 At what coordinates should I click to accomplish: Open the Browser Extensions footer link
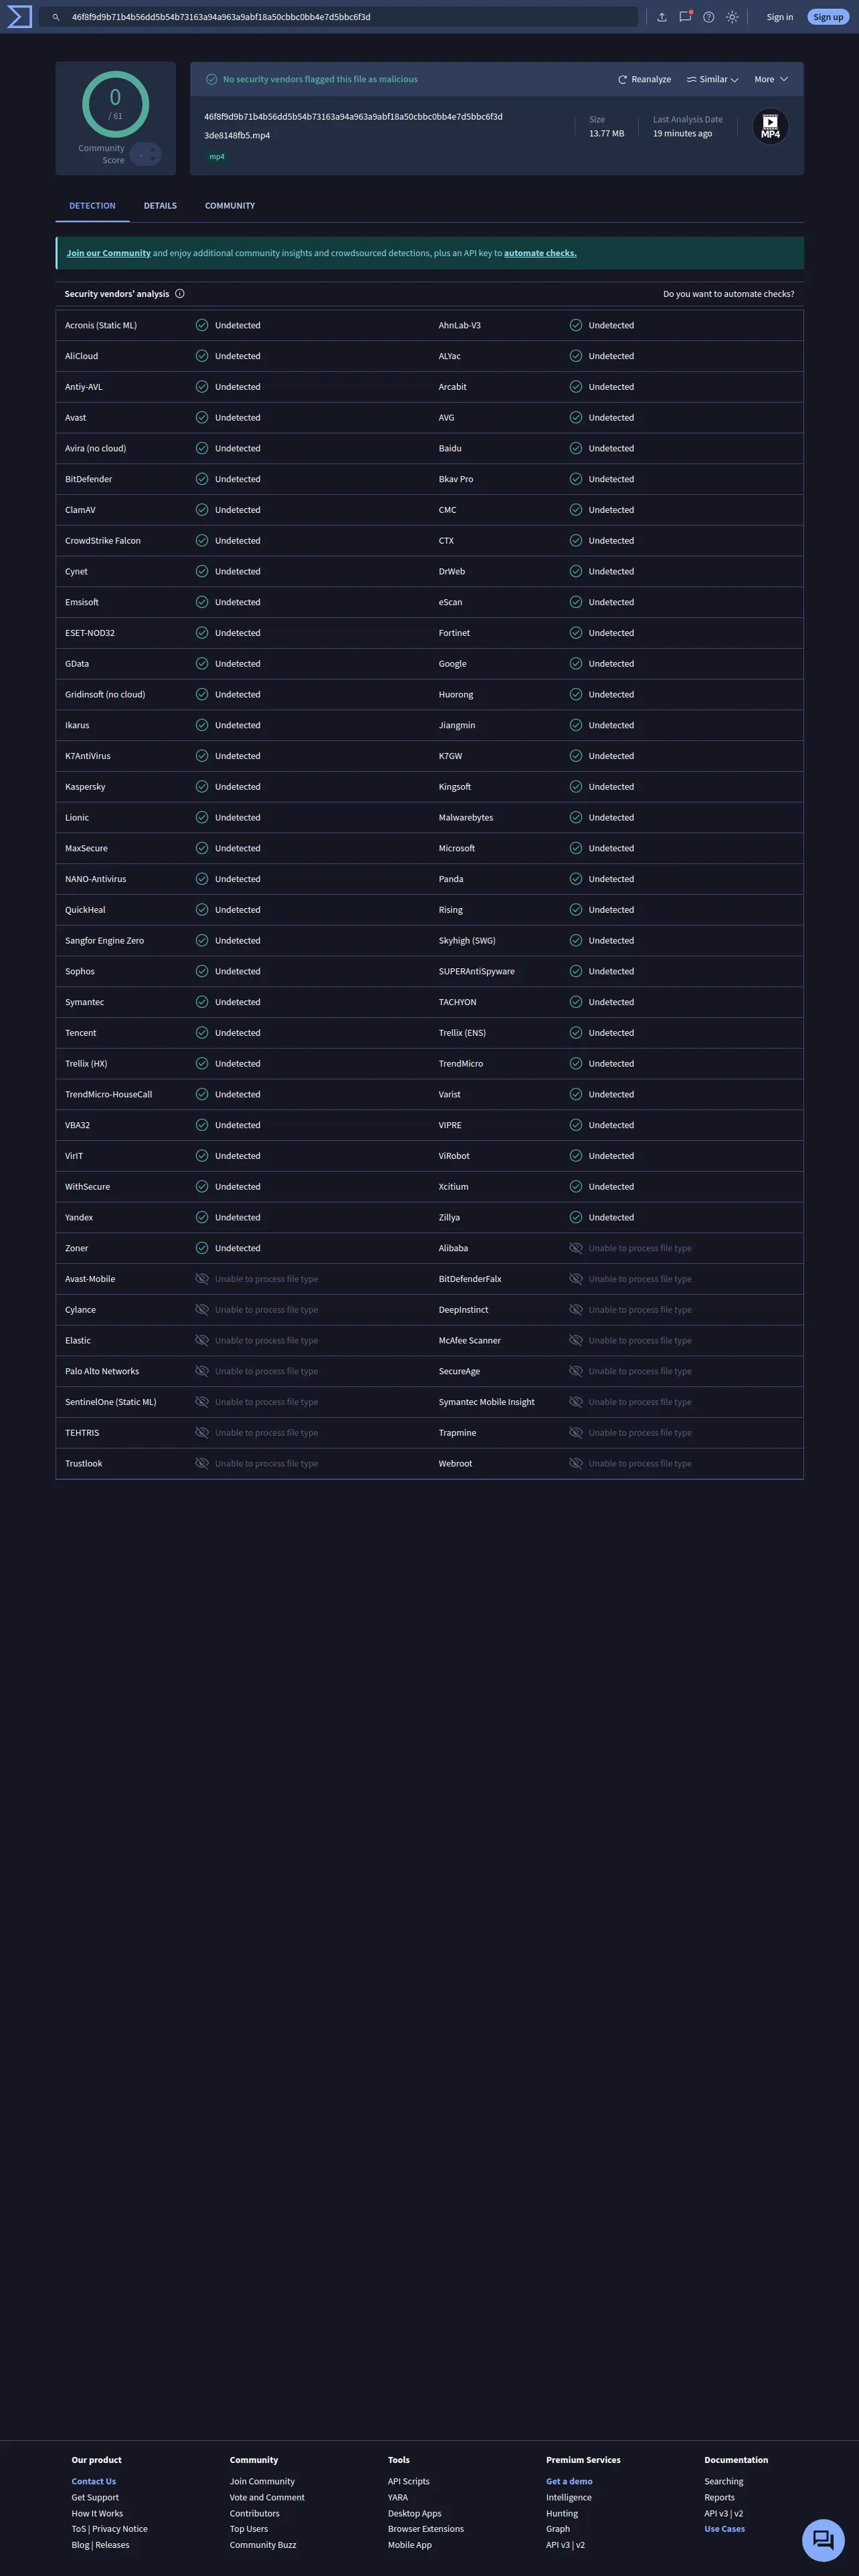[426, 2529]
